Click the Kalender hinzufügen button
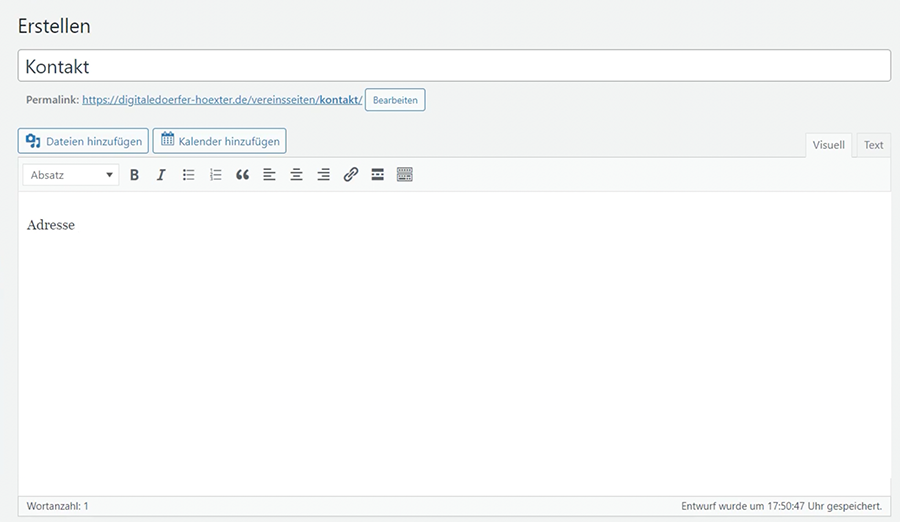This screenshot has height=522, width=900. pos(219,141)
